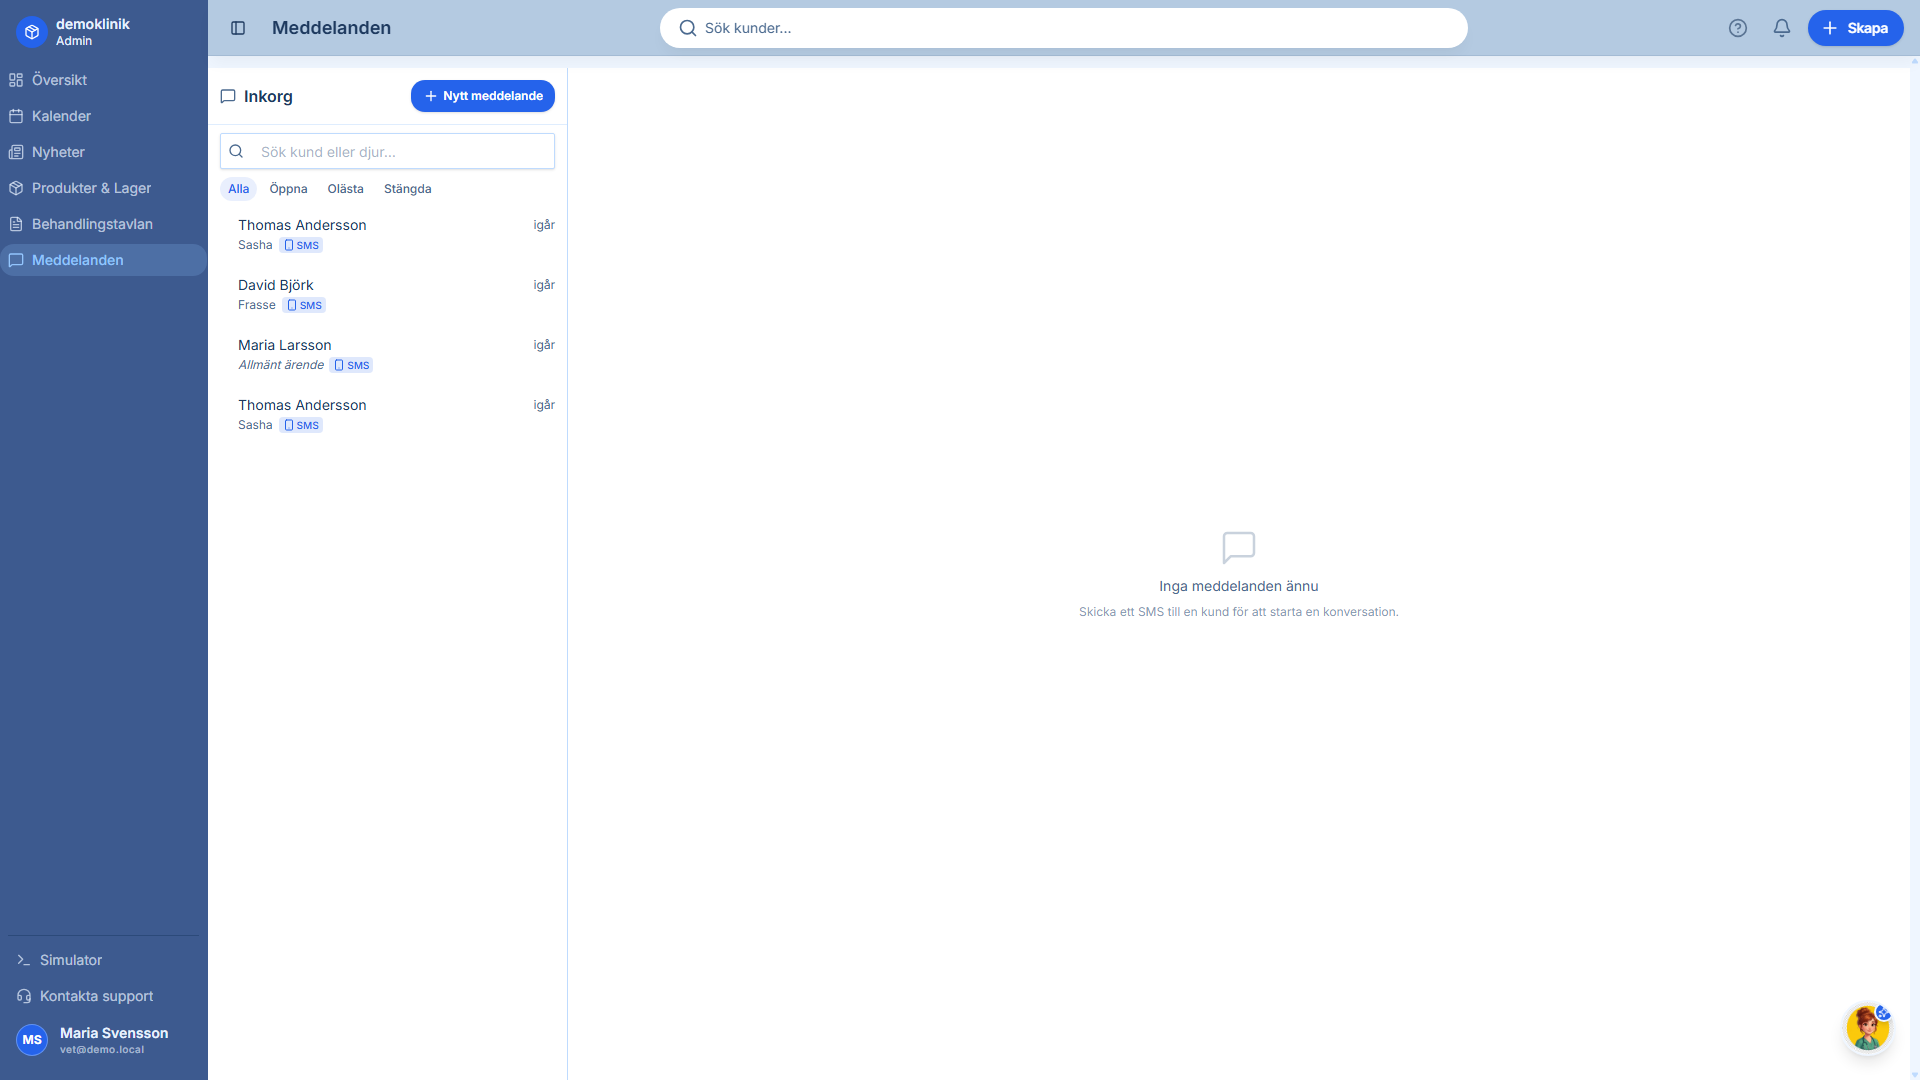Collapse the sidebar with the panel toggle

pos(239,28)
